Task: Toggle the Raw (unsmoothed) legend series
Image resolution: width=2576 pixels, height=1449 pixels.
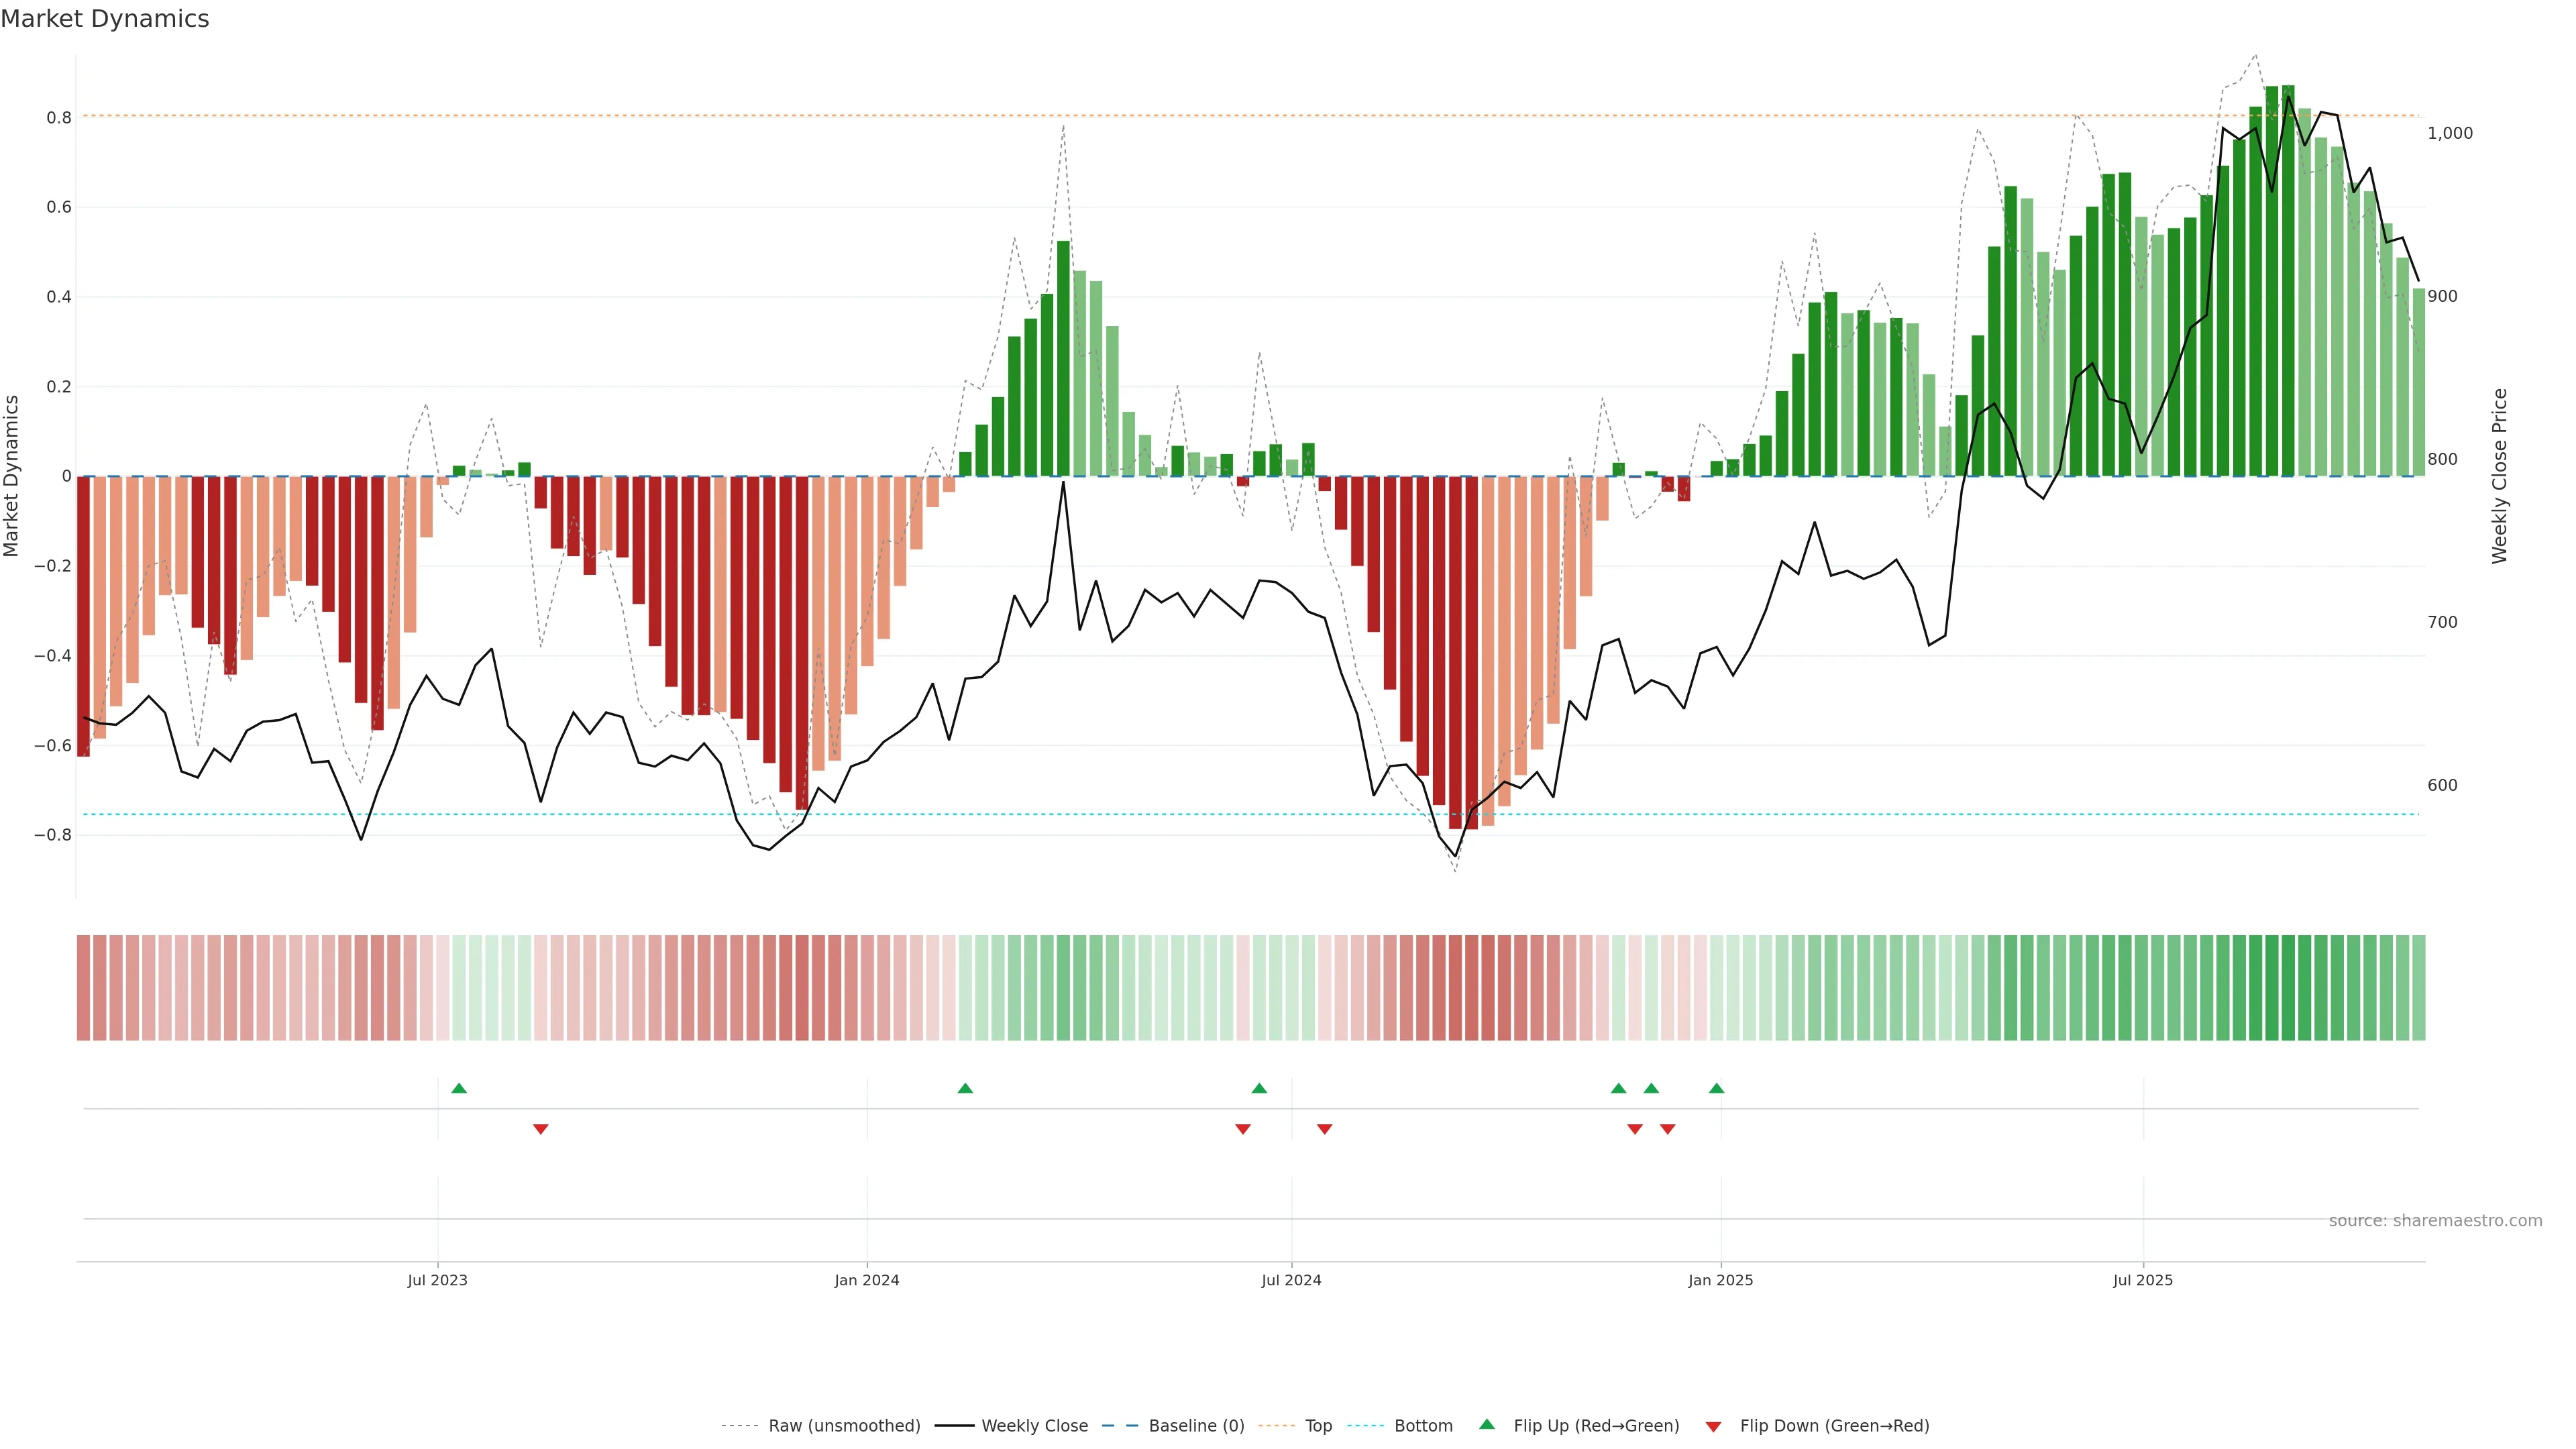Action: [844, 1426]
